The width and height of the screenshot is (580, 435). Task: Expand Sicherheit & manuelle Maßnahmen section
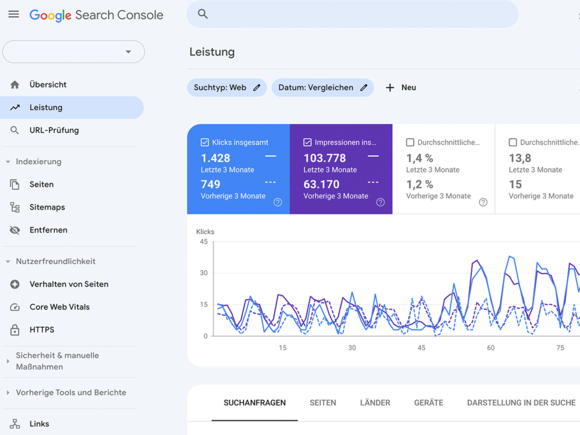coord(8,361)
